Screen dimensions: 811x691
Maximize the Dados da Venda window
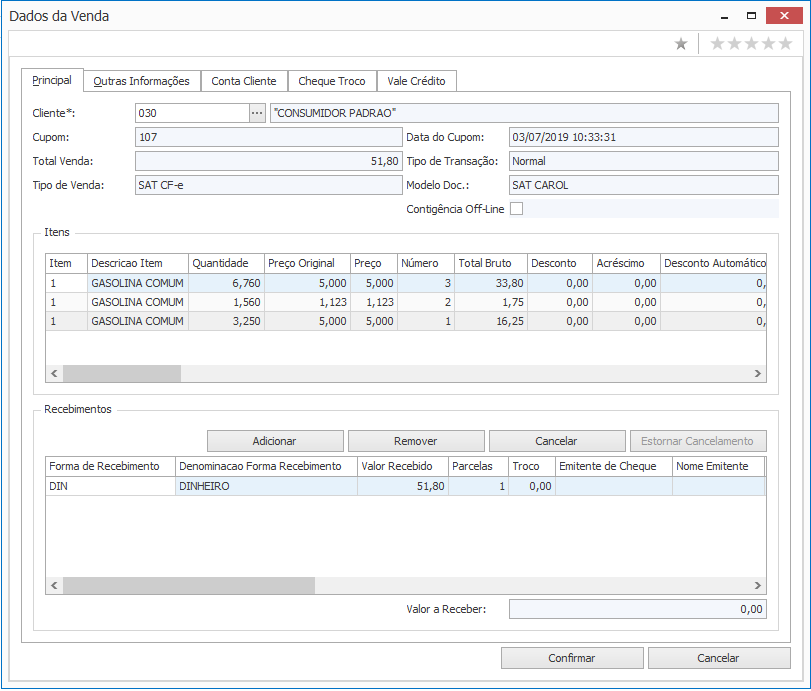[752, 16]
